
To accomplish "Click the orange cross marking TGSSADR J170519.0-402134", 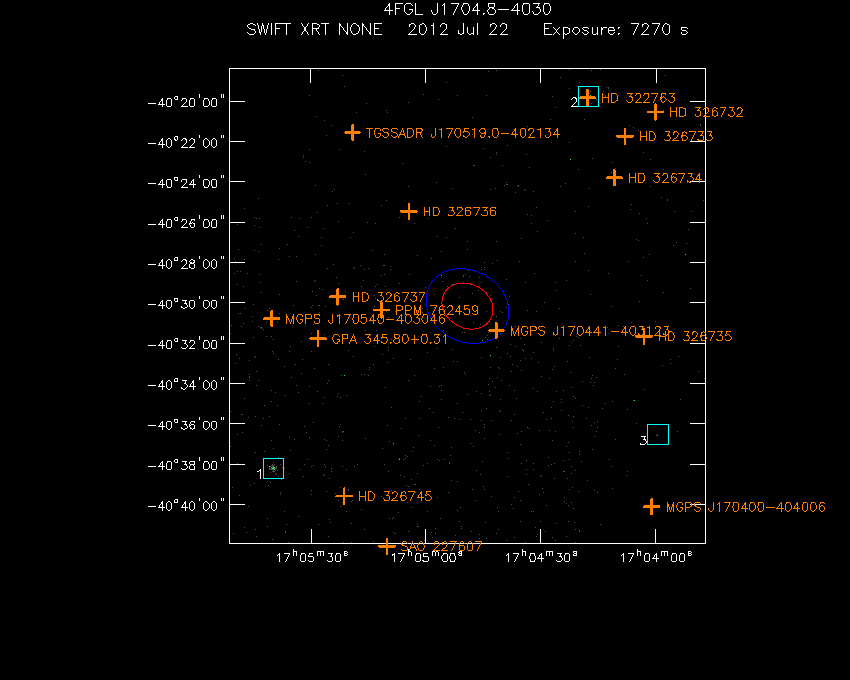I will click(x=352, y=132).
